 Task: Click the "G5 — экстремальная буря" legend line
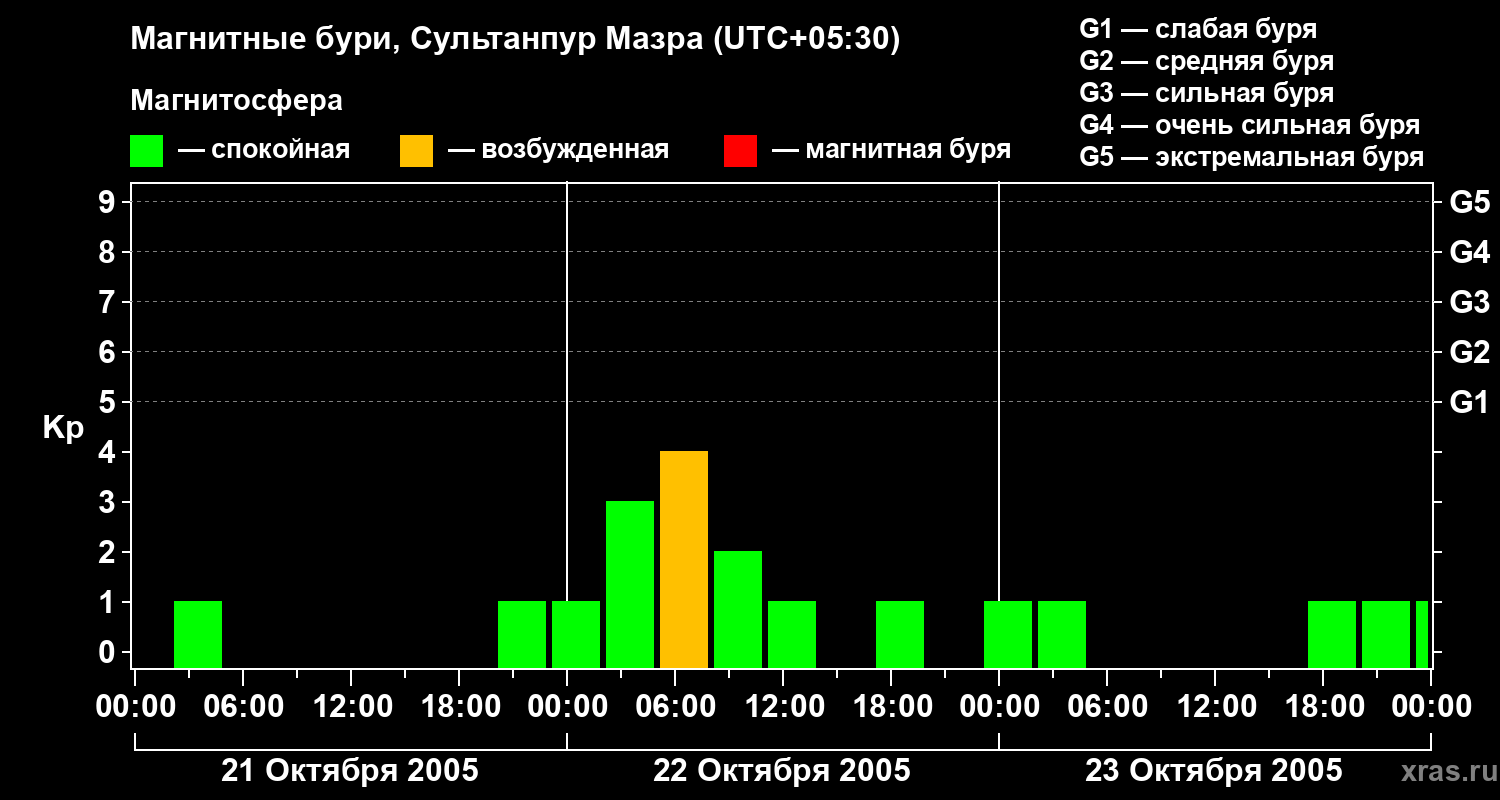click(1252, 157)
